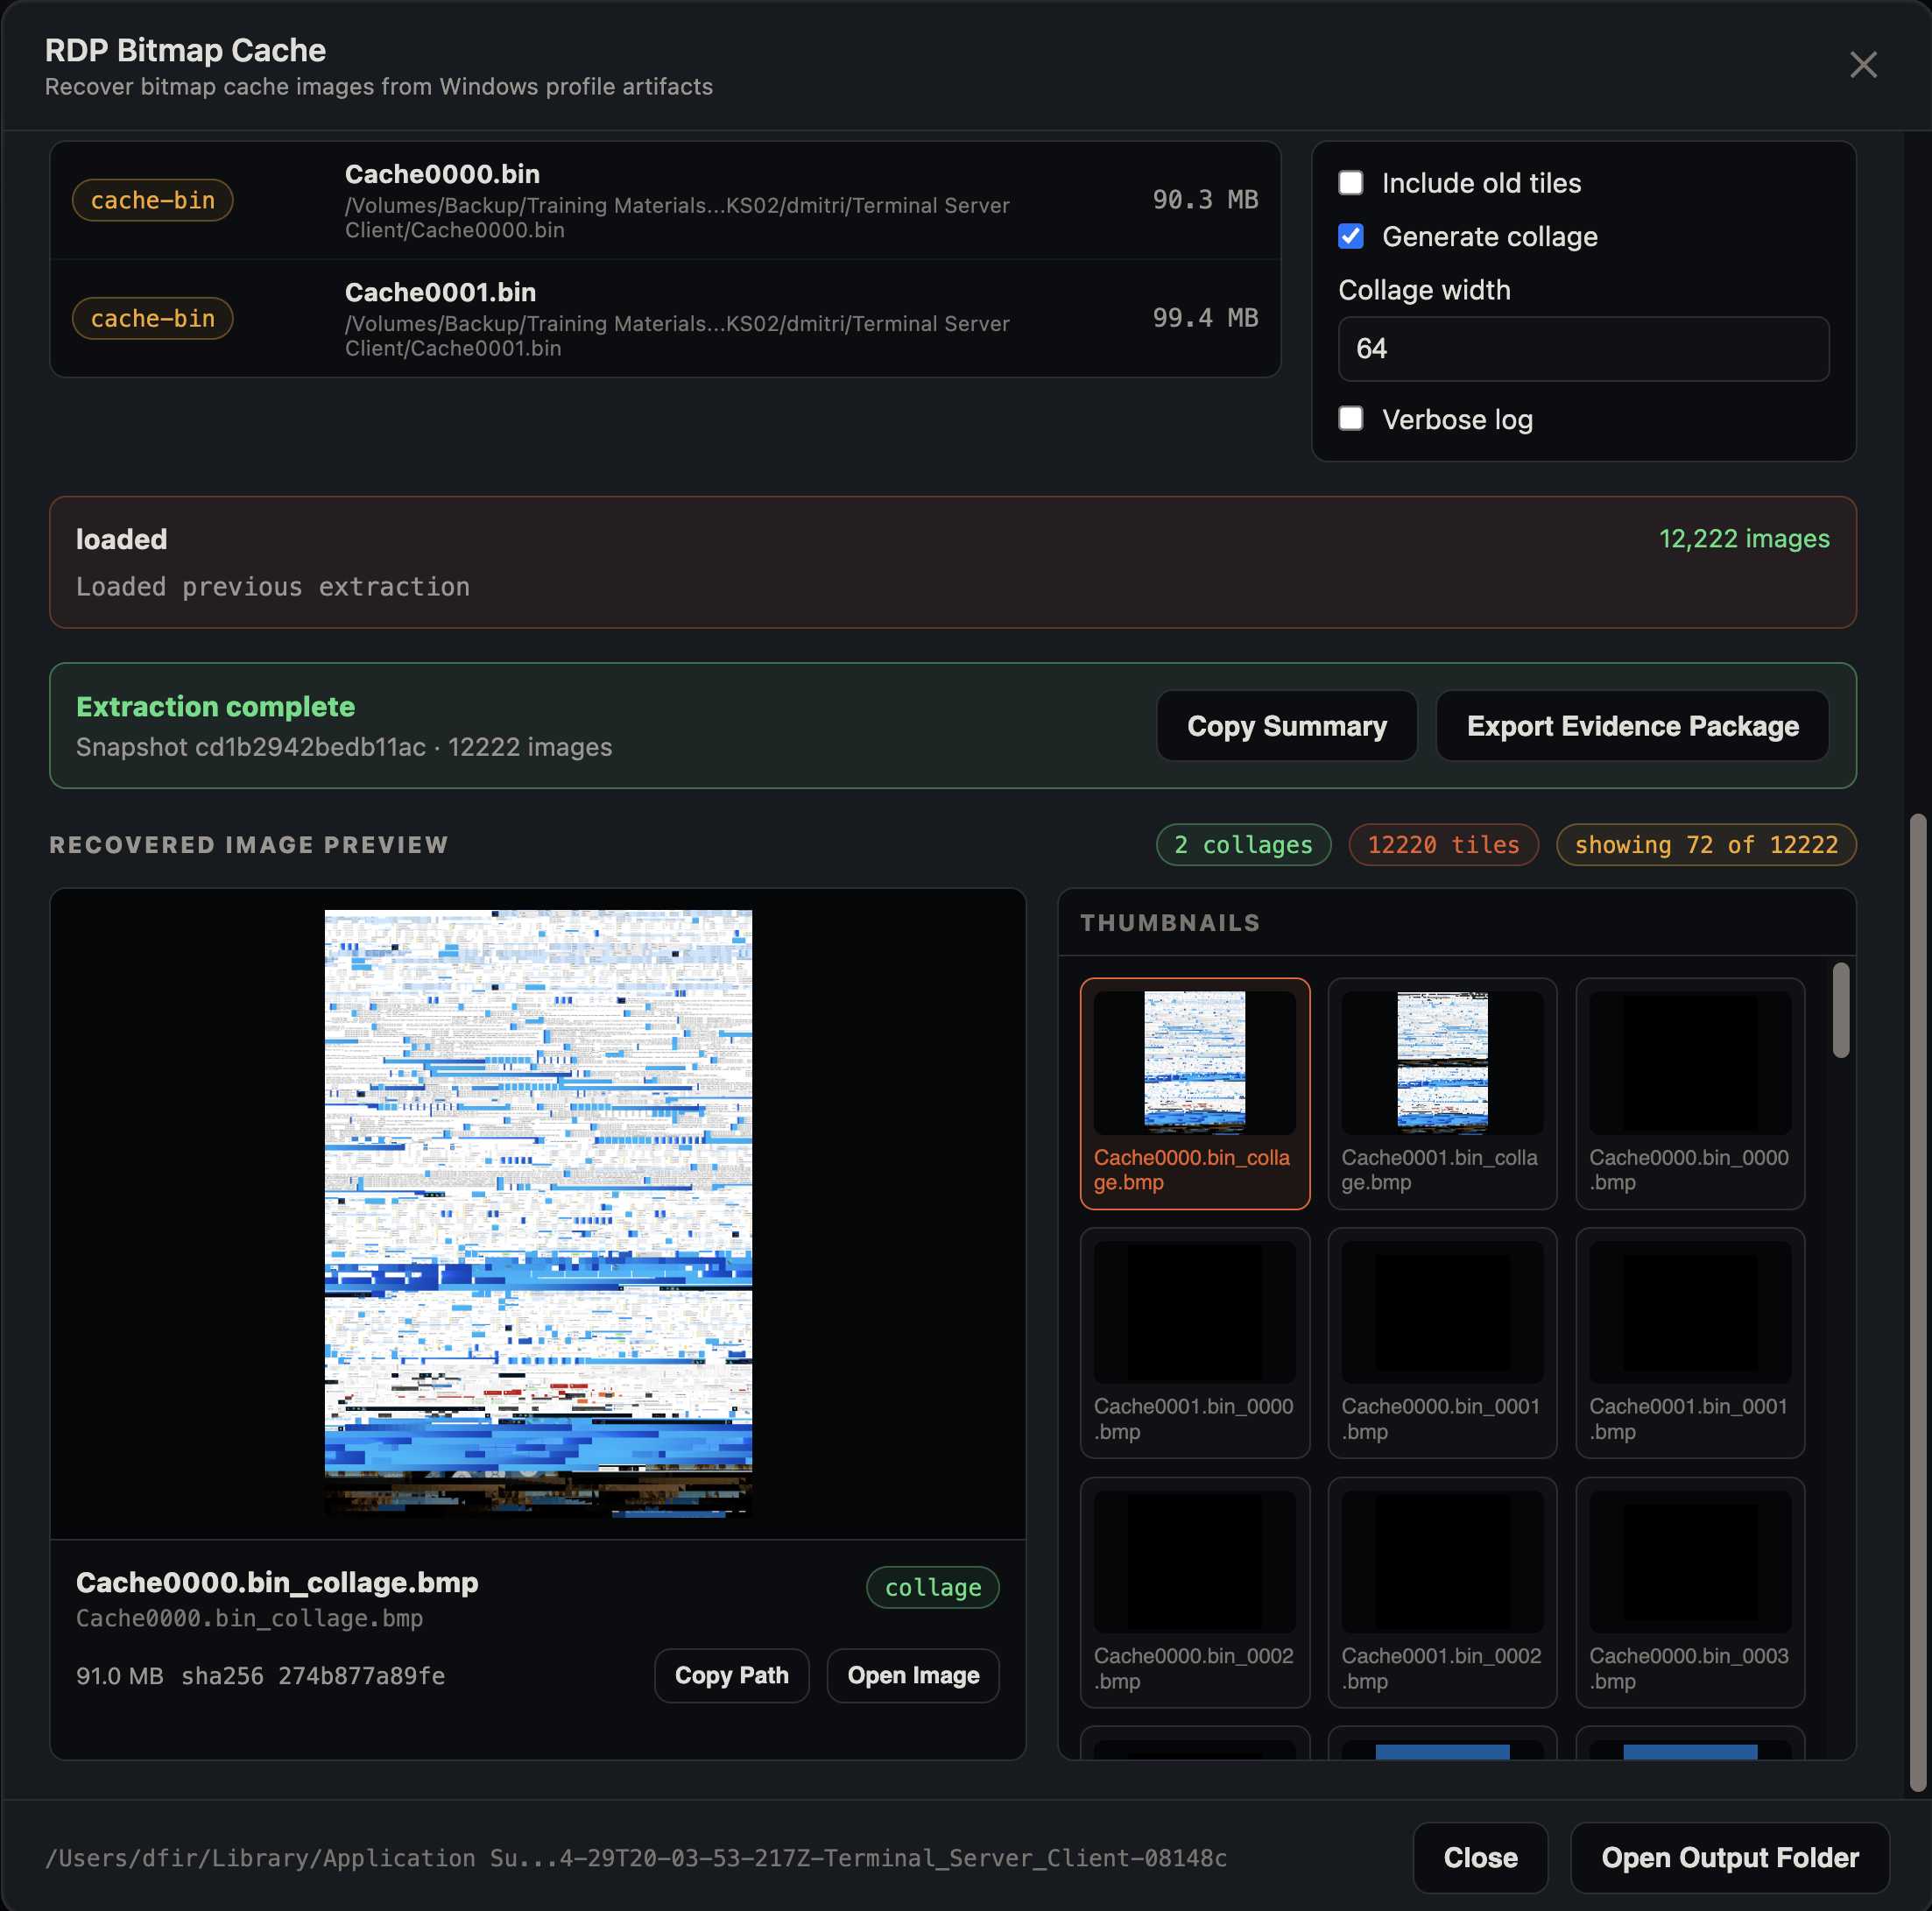Click the thumbnails panel scrollbar
The height and width of the screenshot is (1911, 1932).
1841,1010
